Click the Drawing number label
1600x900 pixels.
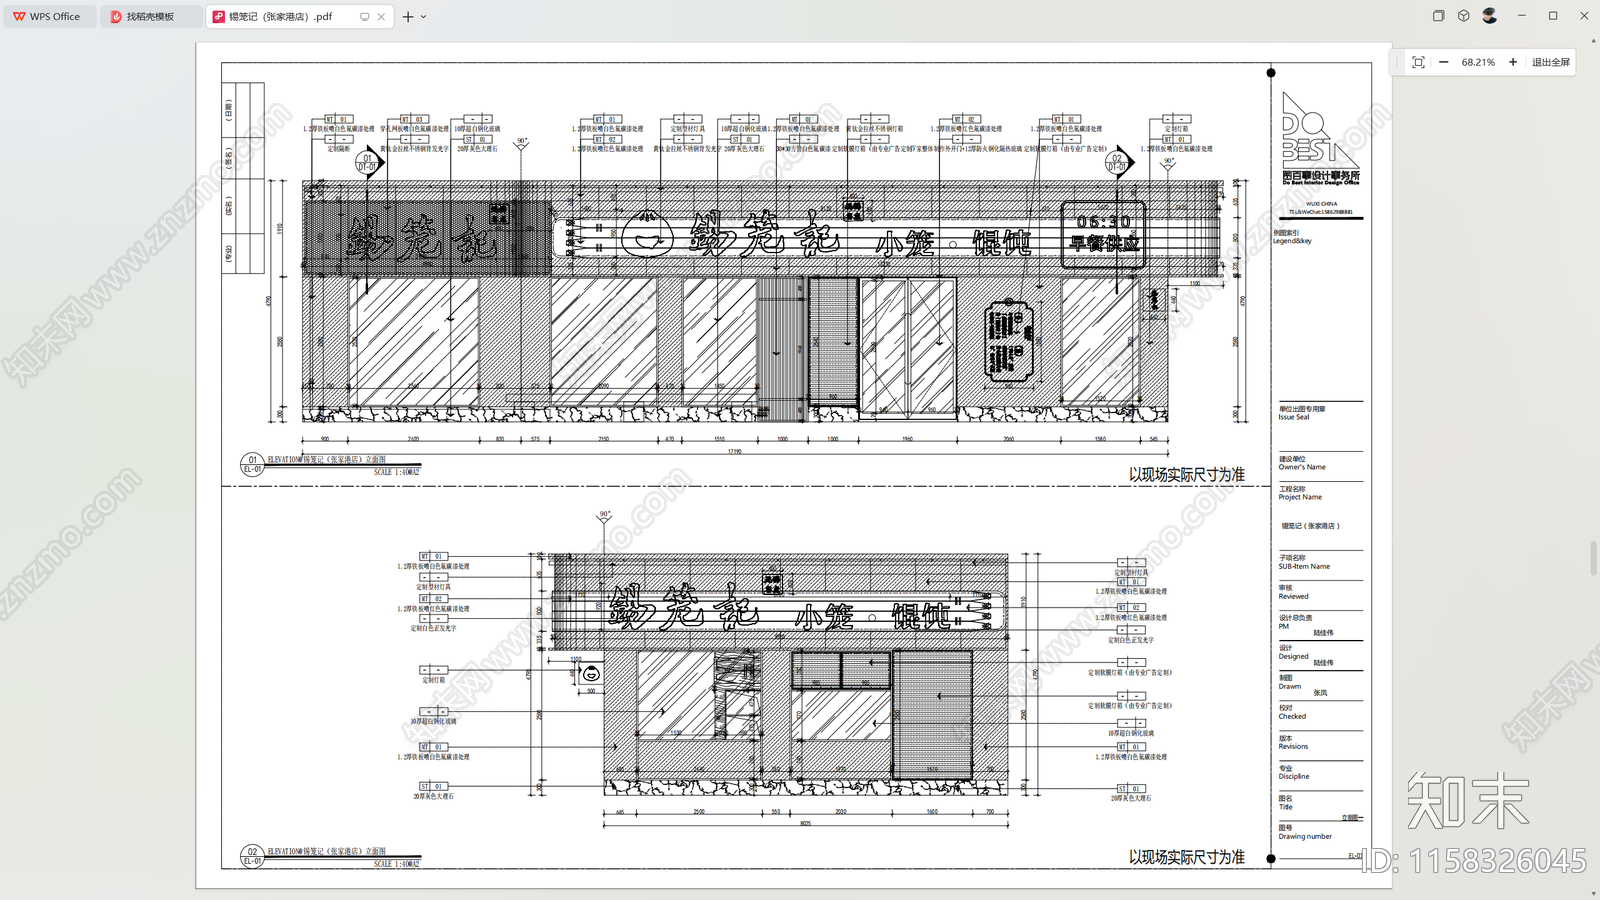coord(1305,836)
